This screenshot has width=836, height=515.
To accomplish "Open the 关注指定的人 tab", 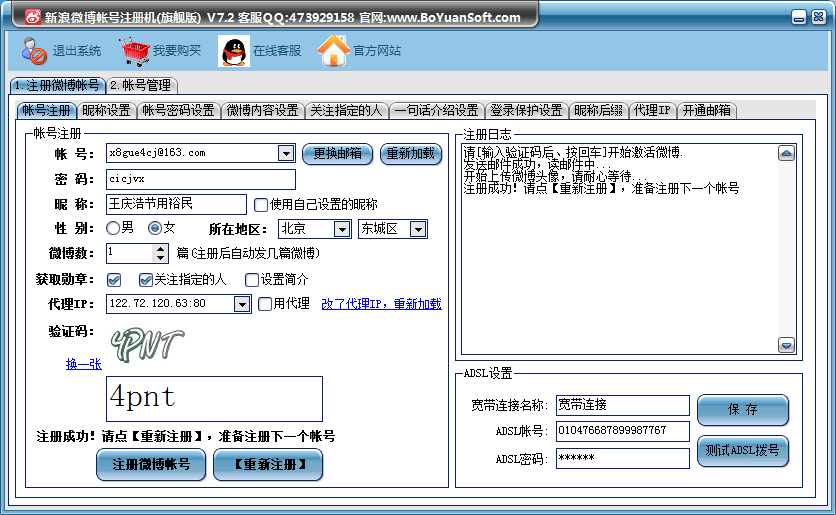I will point(347,110).
